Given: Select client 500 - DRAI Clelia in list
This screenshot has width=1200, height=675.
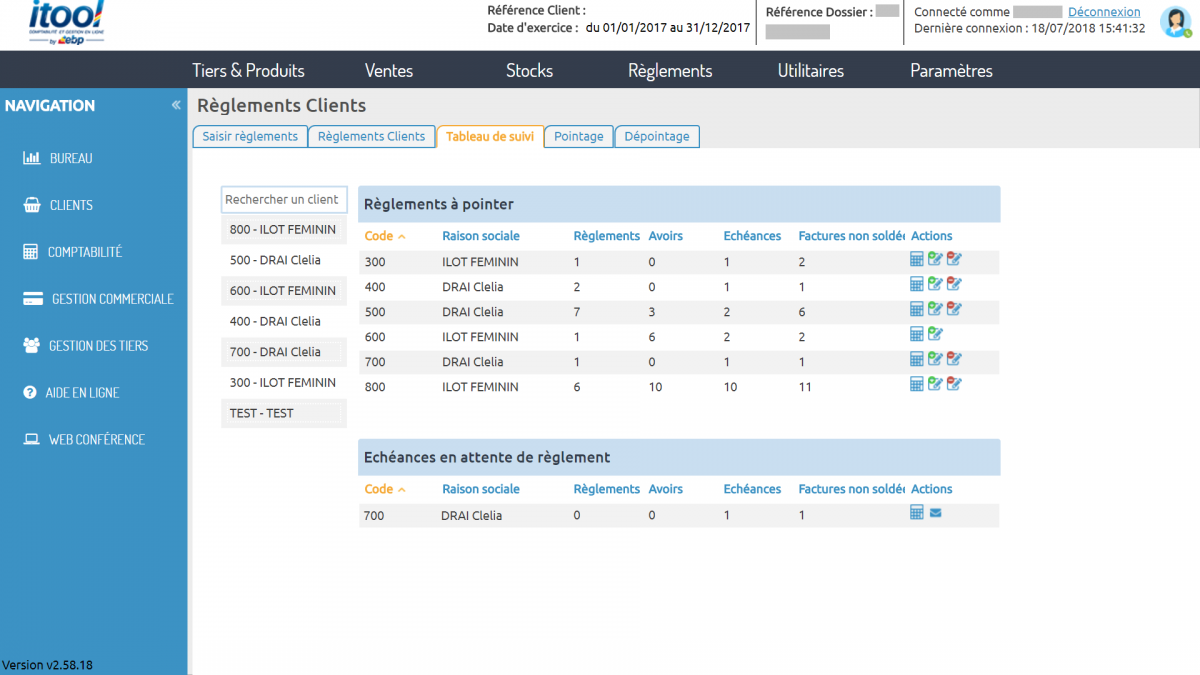Looking at the screenshot, I should 284,260.
